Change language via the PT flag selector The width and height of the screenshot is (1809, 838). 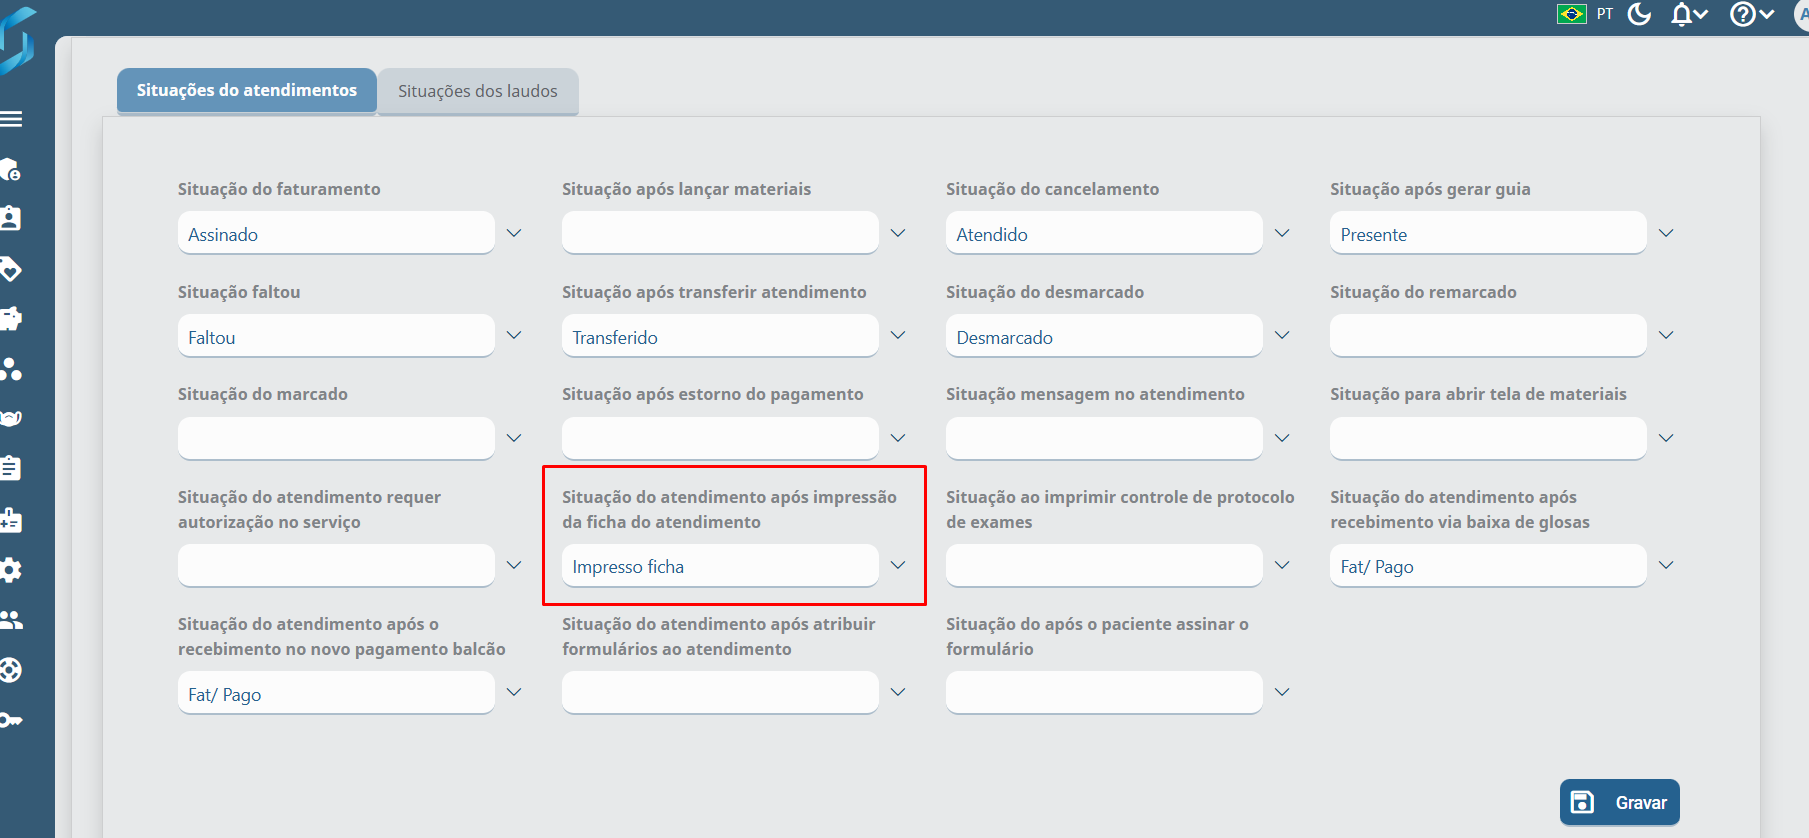[x=1585, y=14]
